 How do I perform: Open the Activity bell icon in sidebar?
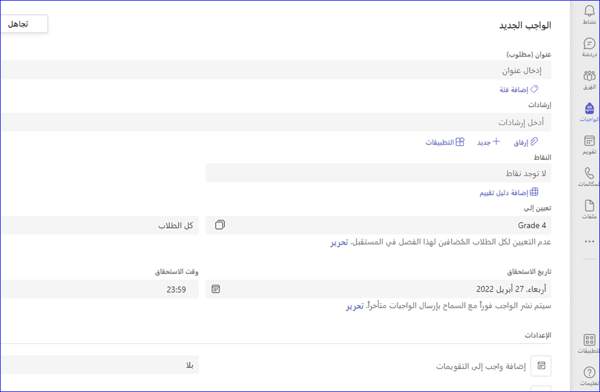[589, 11]
